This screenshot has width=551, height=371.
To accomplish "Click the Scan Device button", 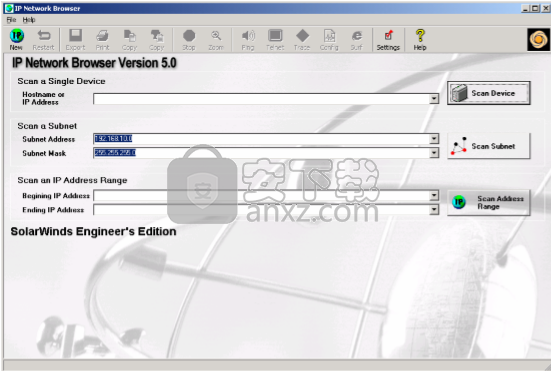I will 488,93.
